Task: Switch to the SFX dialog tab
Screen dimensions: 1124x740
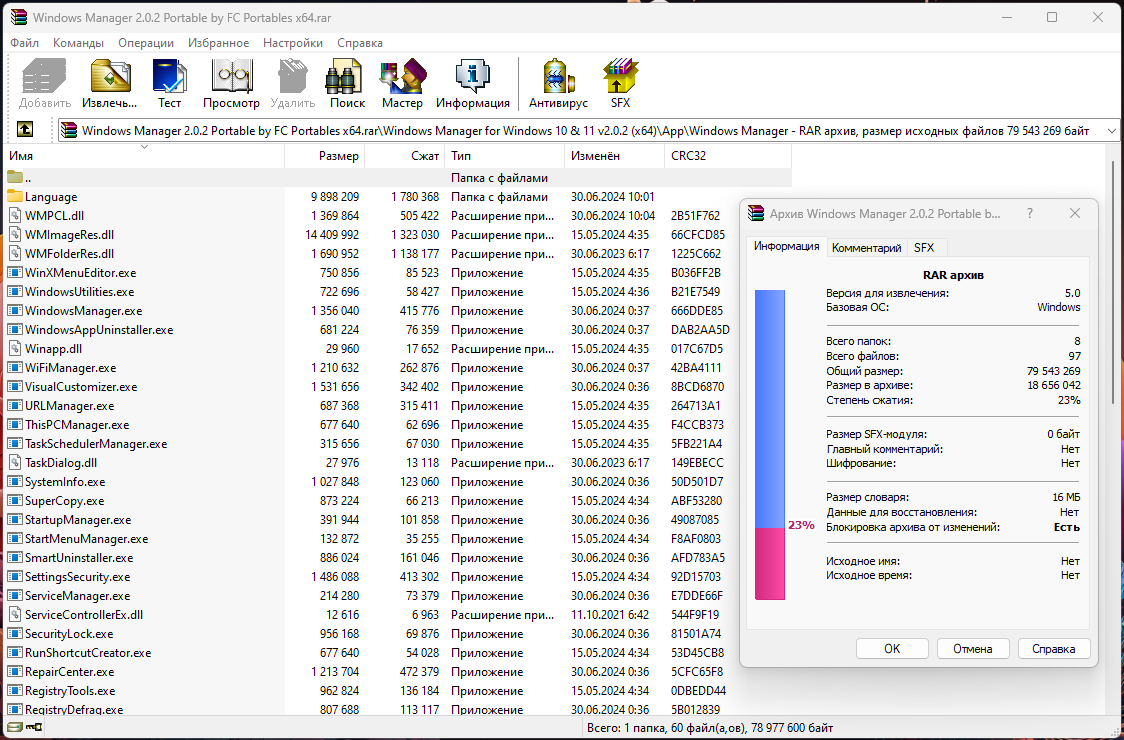Action: point(924,247)
